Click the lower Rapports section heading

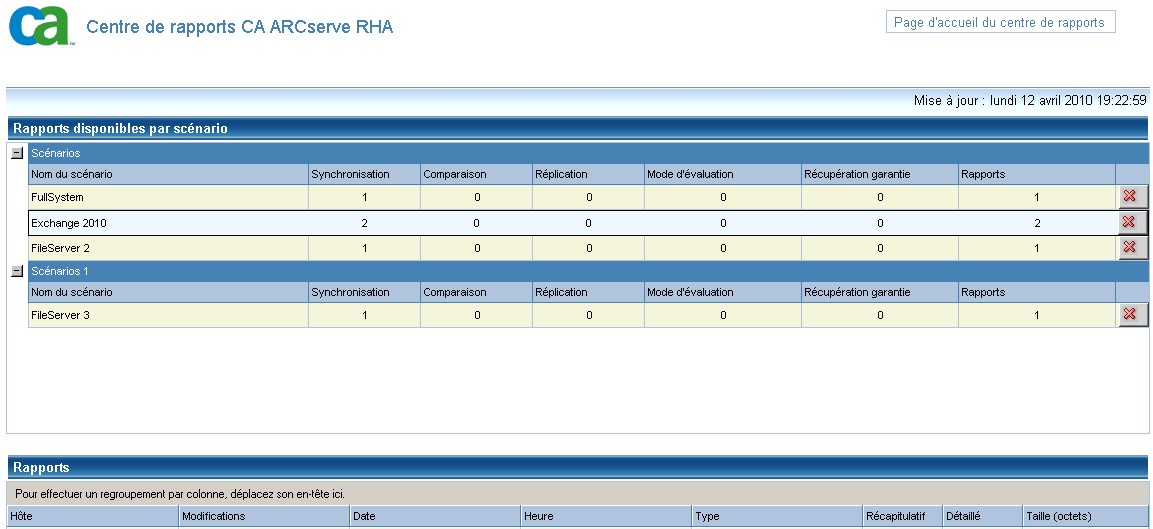[41, 467]
